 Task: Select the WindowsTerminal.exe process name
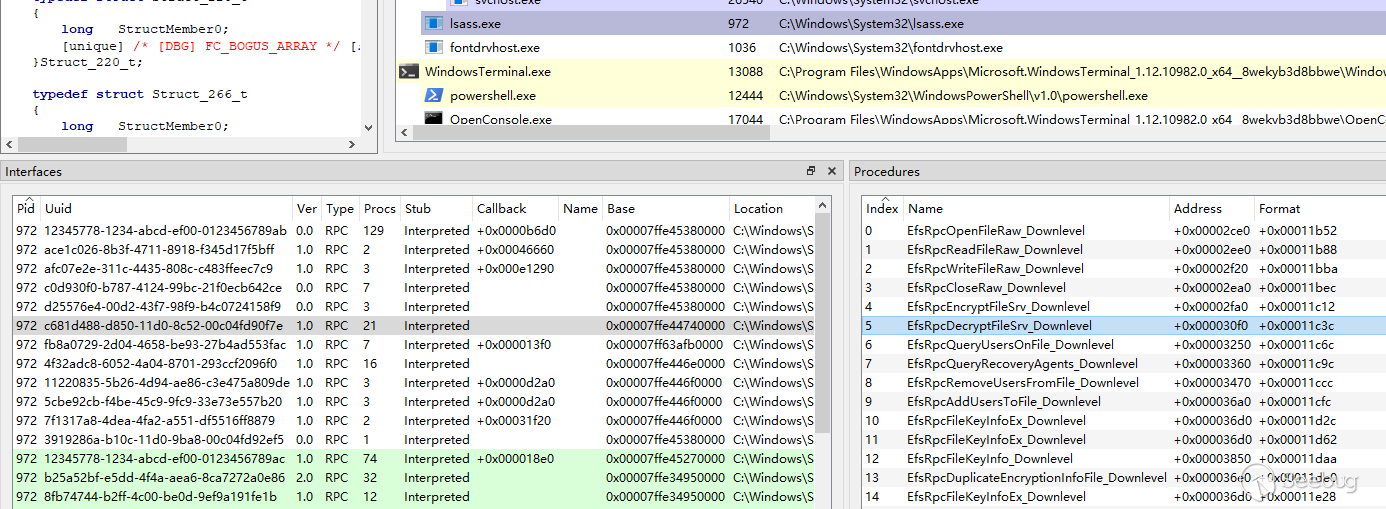tap(488, 71)
